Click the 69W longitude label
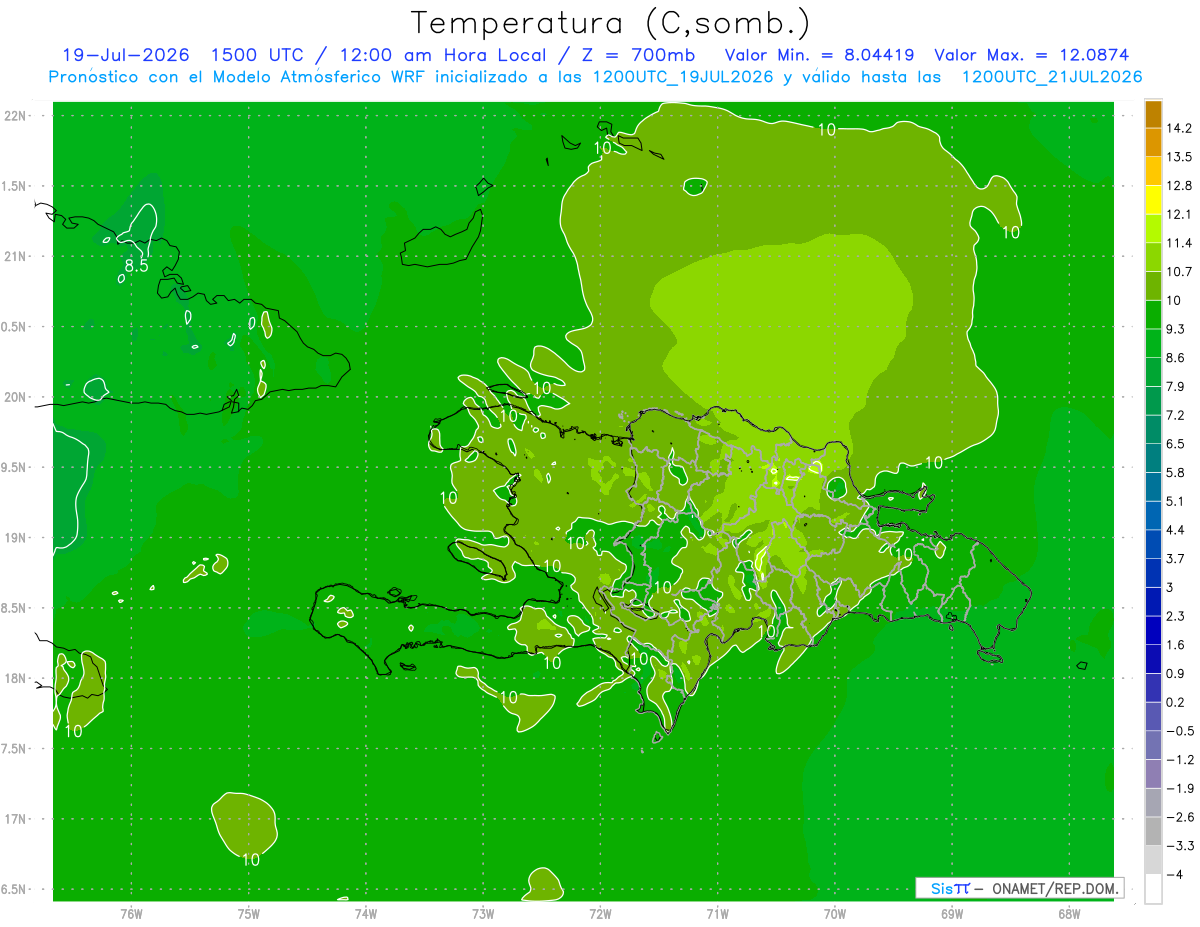This screenshot has height=927, width=1200. [952, 914]
